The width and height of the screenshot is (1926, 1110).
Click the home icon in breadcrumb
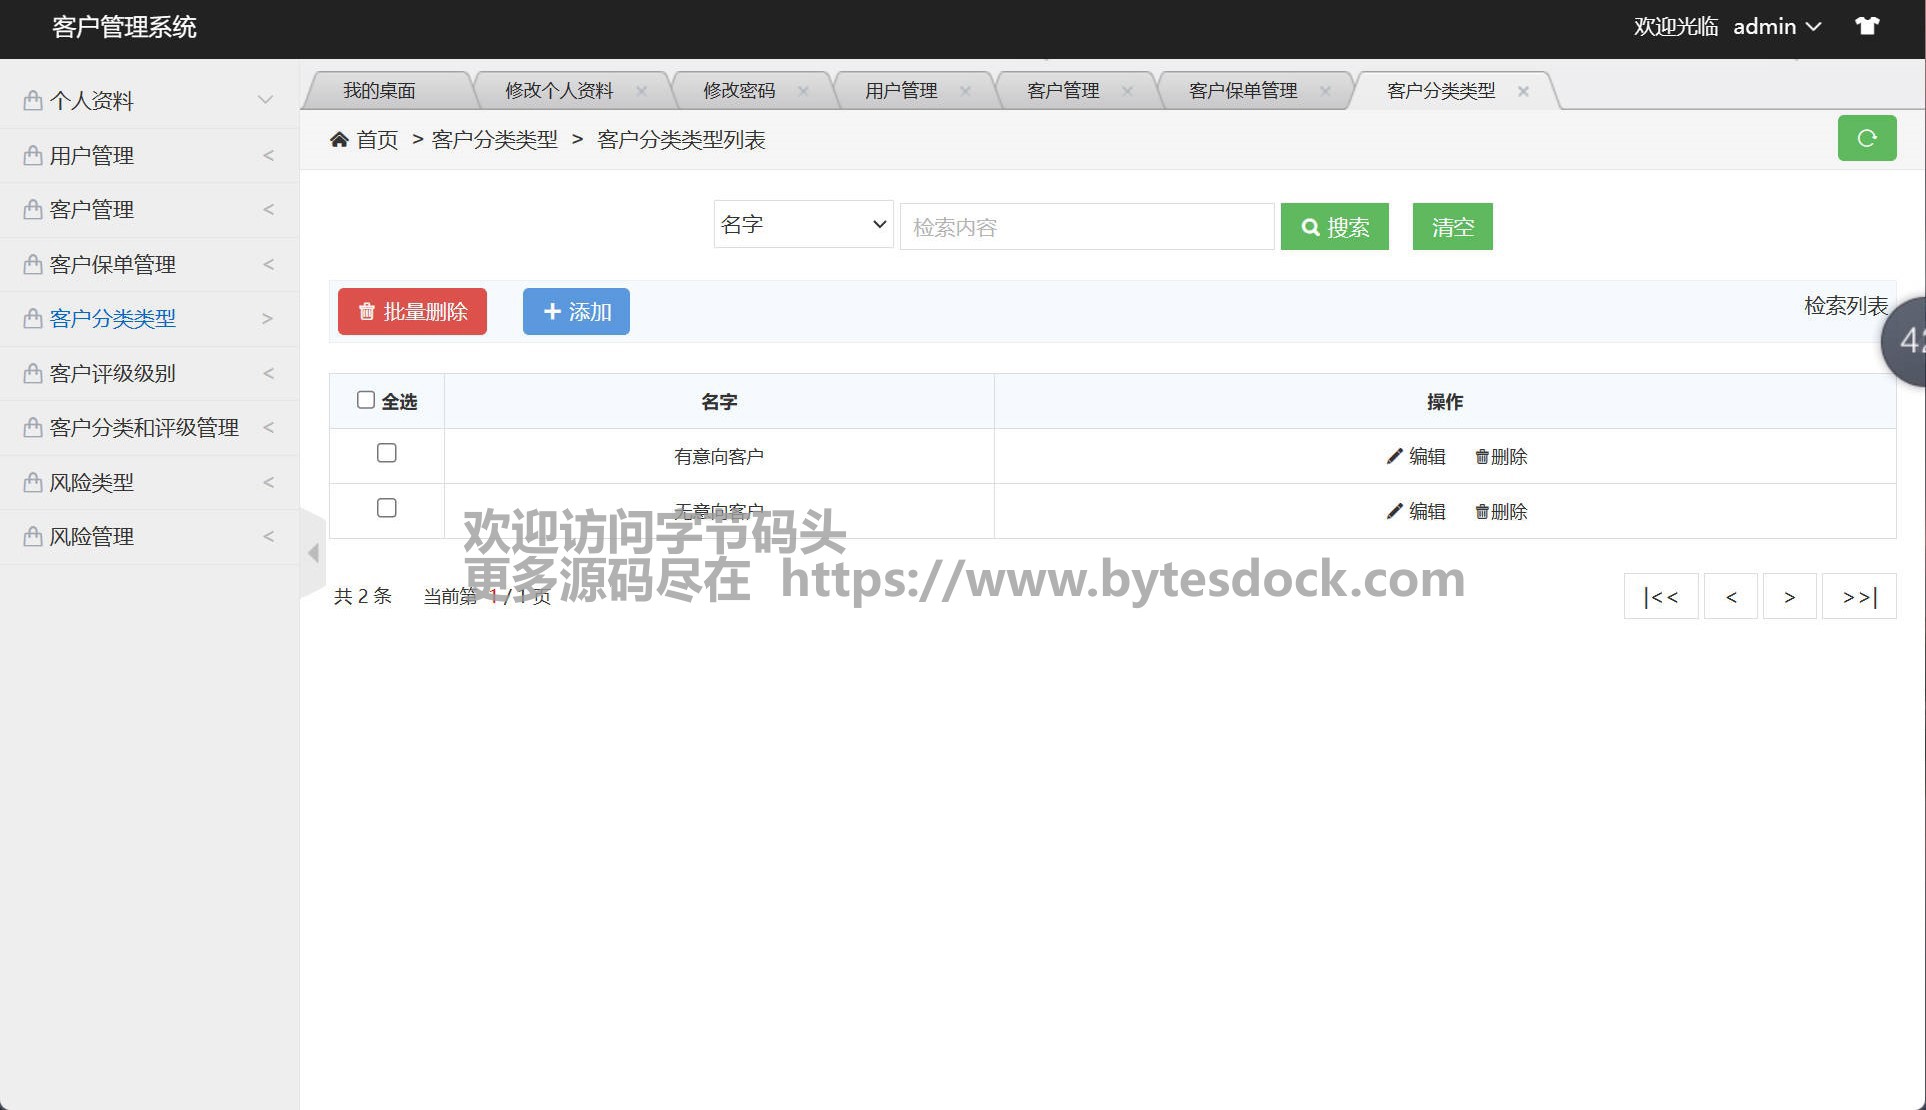point(339,140)
